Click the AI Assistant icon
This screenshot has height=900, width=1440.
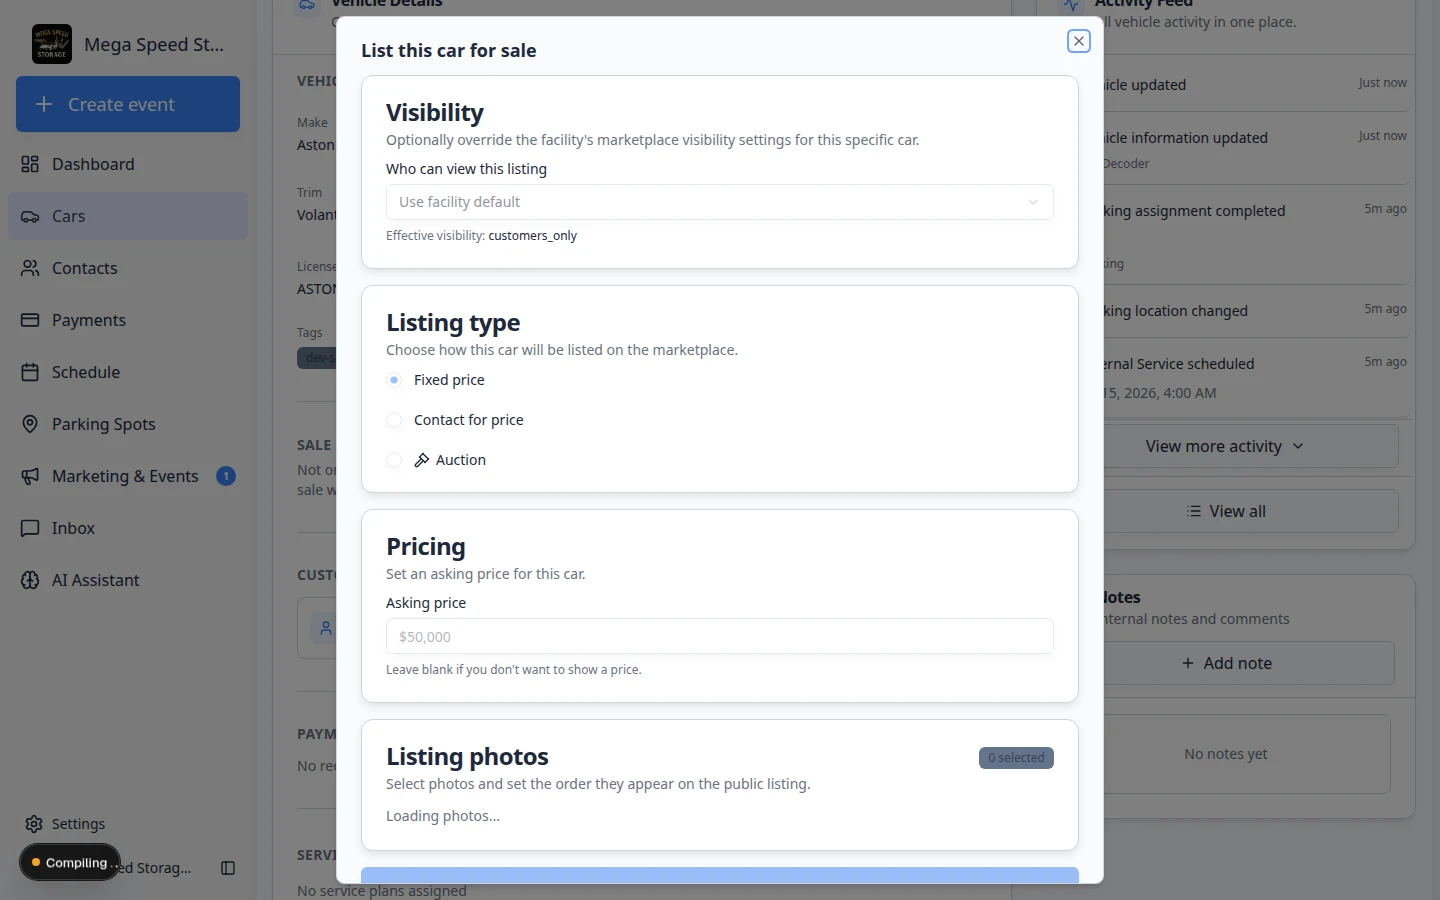(x=30, y=580)
